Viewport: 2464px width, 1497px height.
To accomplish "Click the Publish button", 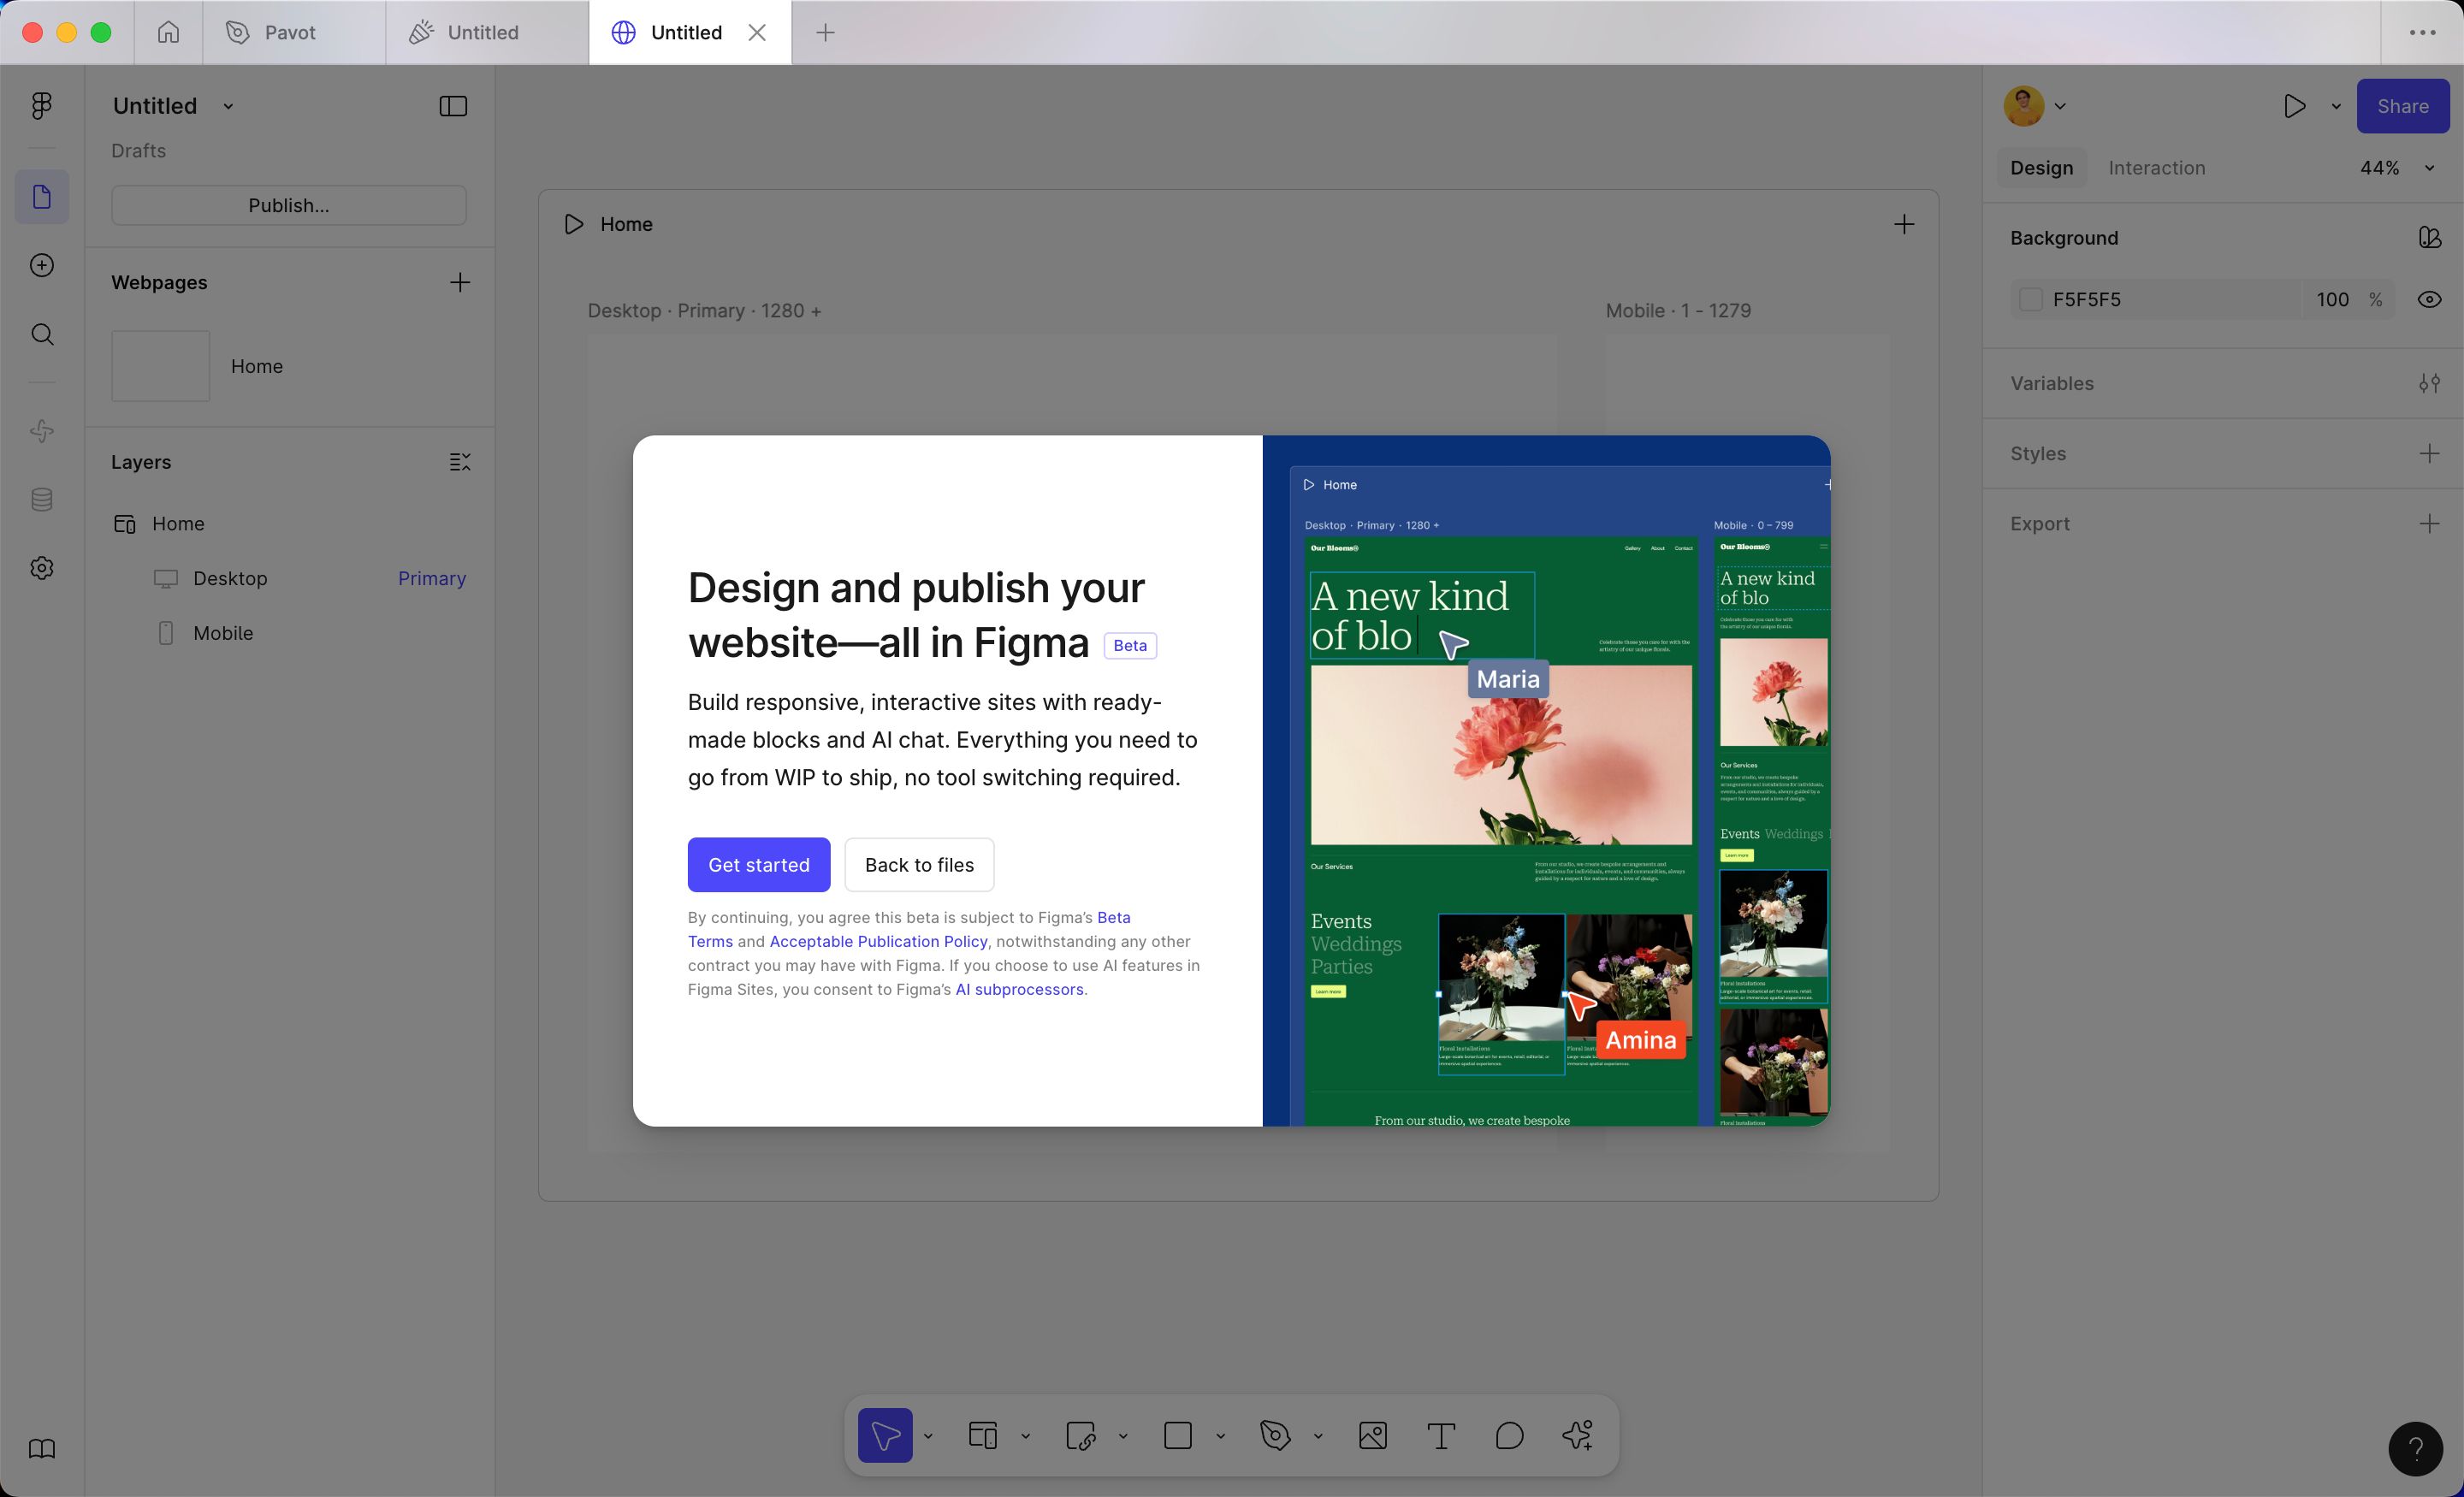I will 289,205.
